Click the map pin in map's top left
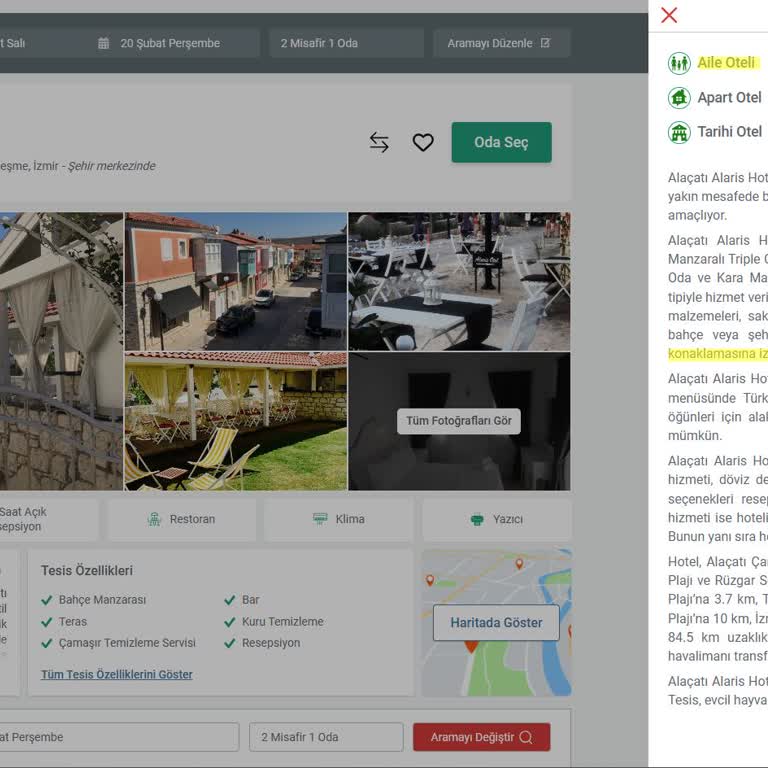 (430, 580)
